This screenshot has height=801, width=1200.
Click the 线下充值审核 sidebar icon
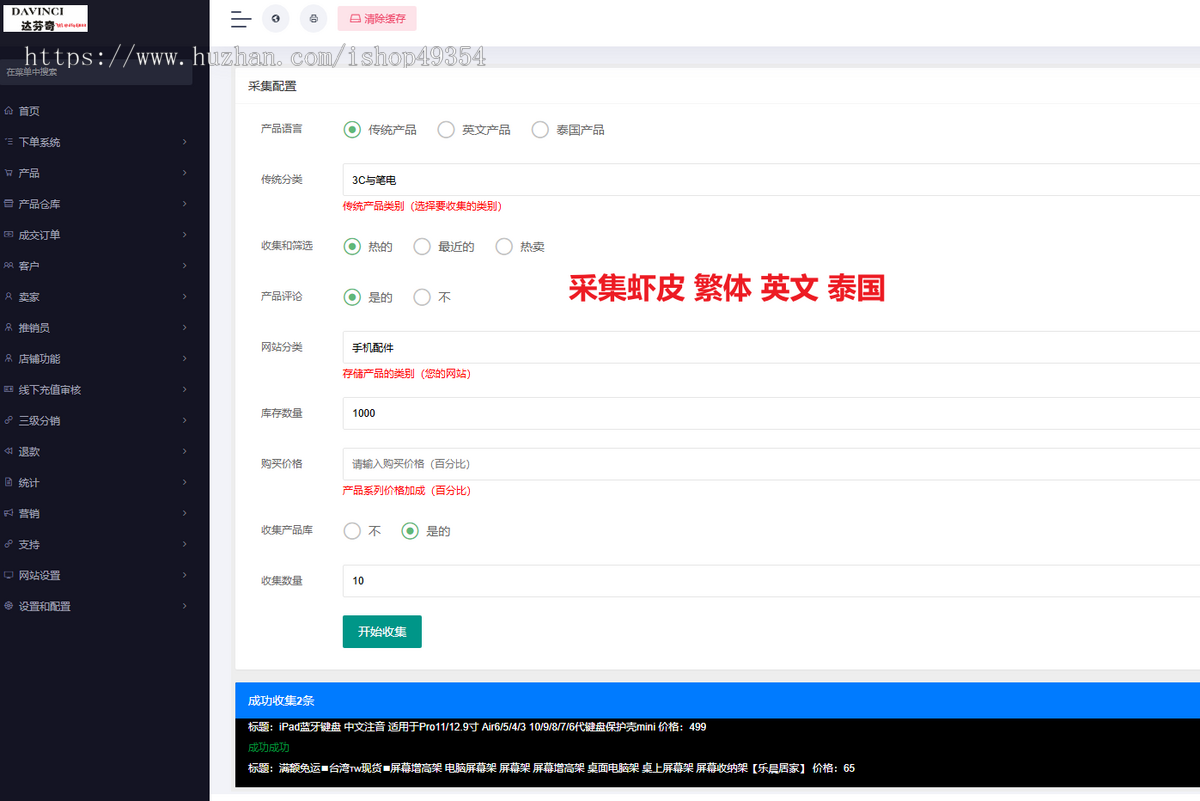(x=9, y=389)
